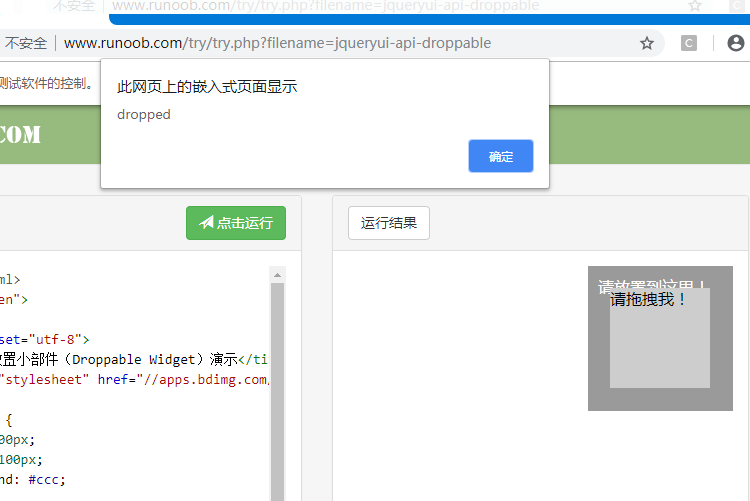Click the stylesheet href code line
Image resolution: width=750 pixels, height=501 pixels.
(135, 379)
